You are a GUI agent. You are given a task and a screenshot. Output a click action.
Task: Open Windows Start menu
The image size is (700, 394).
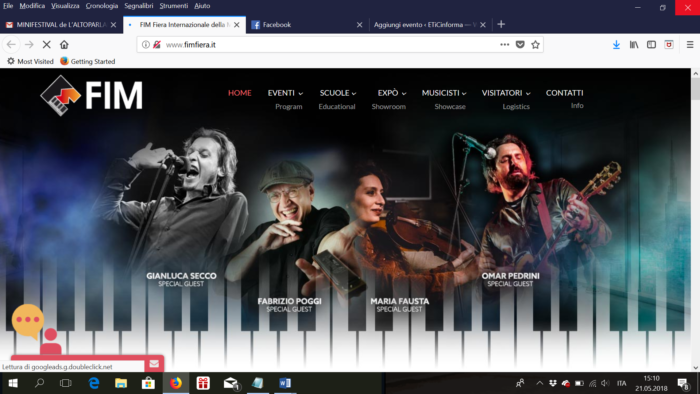point(13,383)
